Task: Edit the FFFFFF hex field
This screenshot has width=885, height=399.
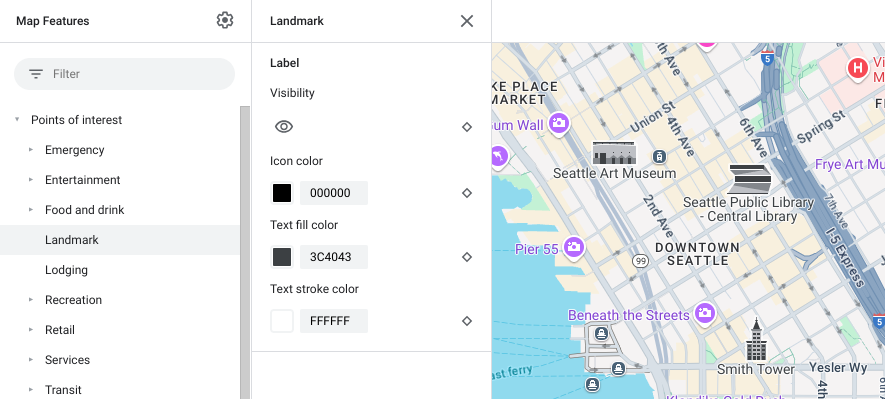Action: (x=334, y=321)
